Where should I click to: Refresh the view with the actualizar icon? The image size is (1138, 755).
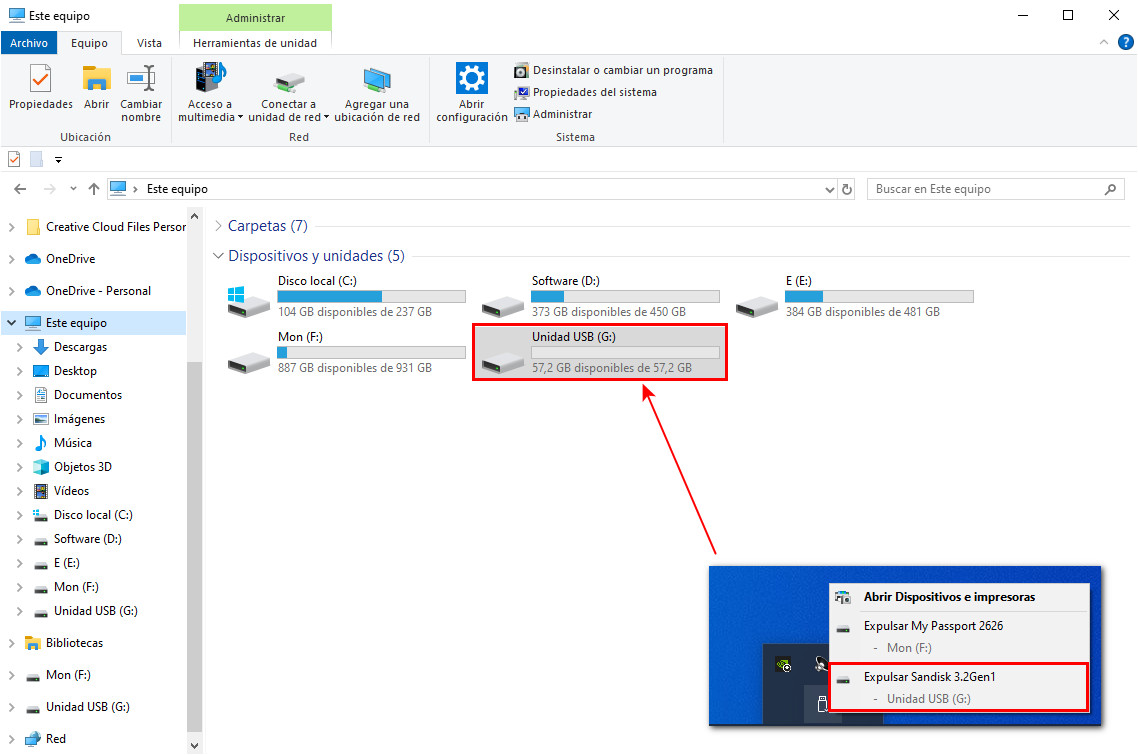846,188
